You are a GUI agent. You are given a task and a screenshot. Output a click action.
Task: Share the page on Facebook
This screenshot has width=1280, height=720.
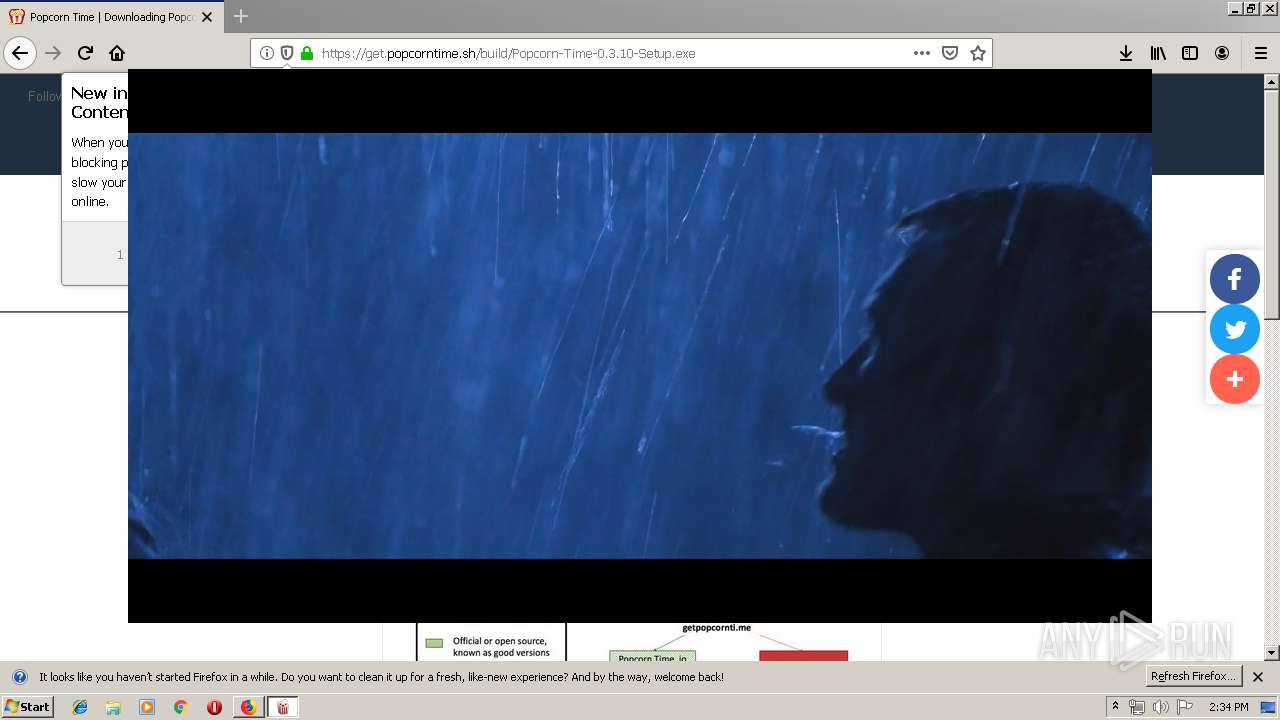point(1235,279)
